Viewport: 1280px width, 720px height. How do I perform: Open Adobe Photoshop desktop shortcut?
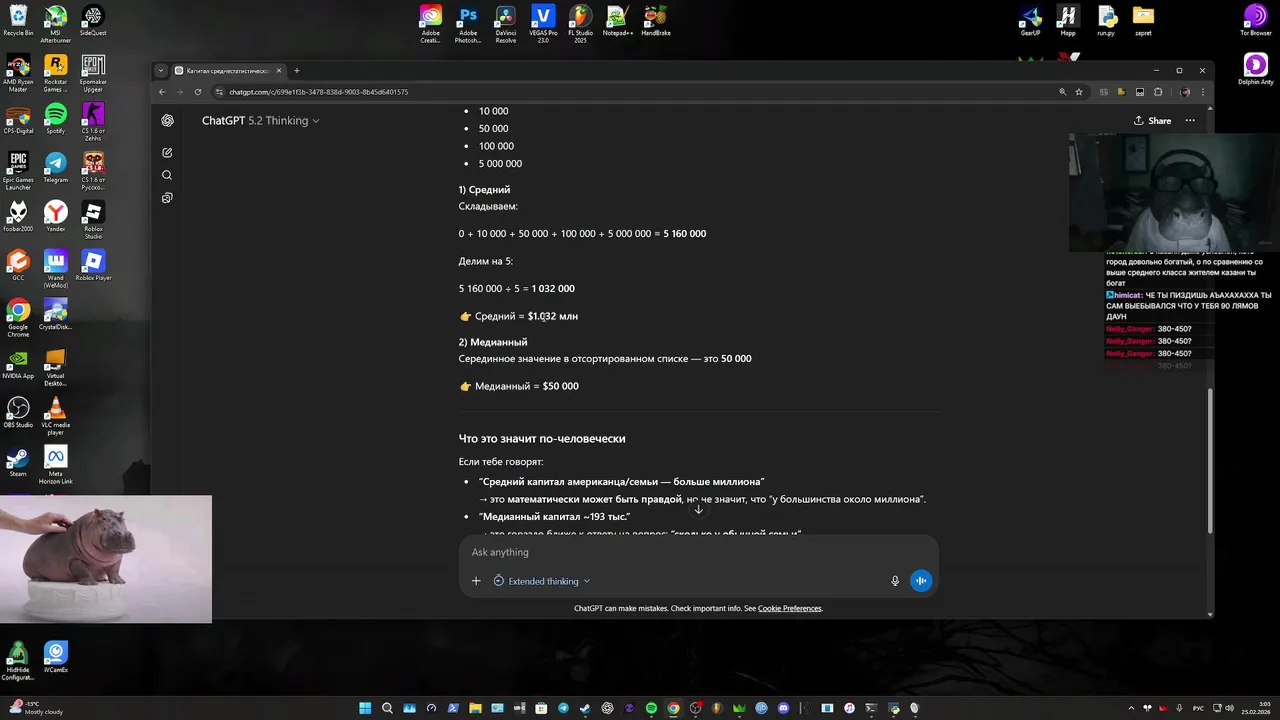468,24
